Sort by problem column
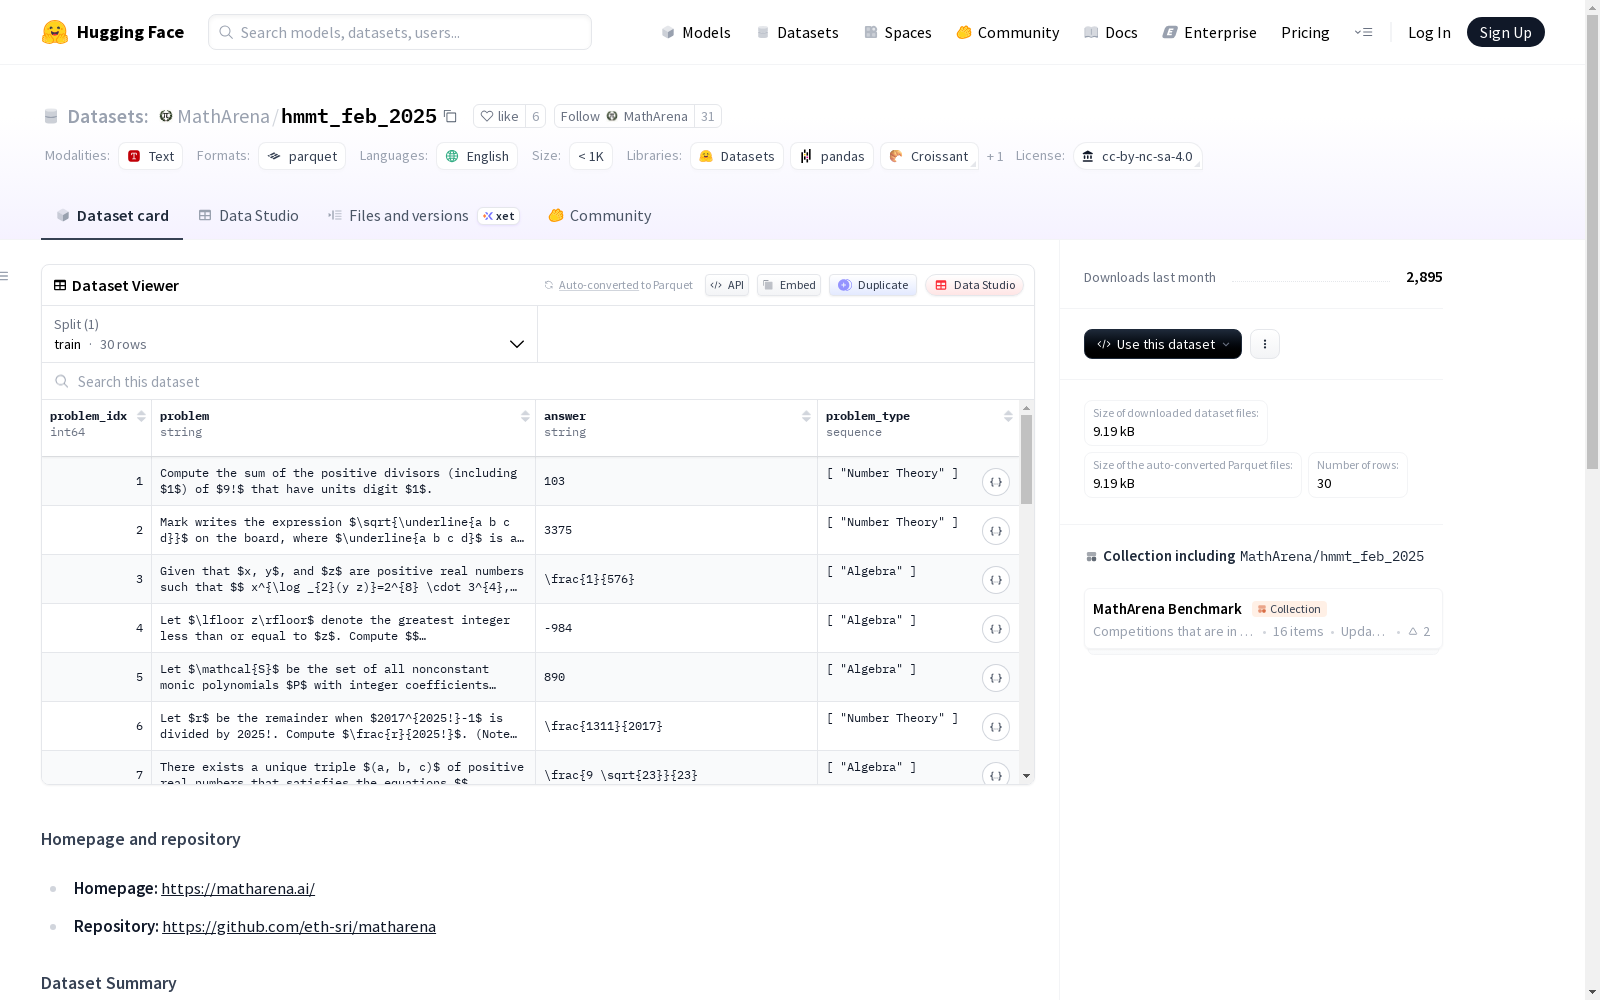 click(525, 416)
